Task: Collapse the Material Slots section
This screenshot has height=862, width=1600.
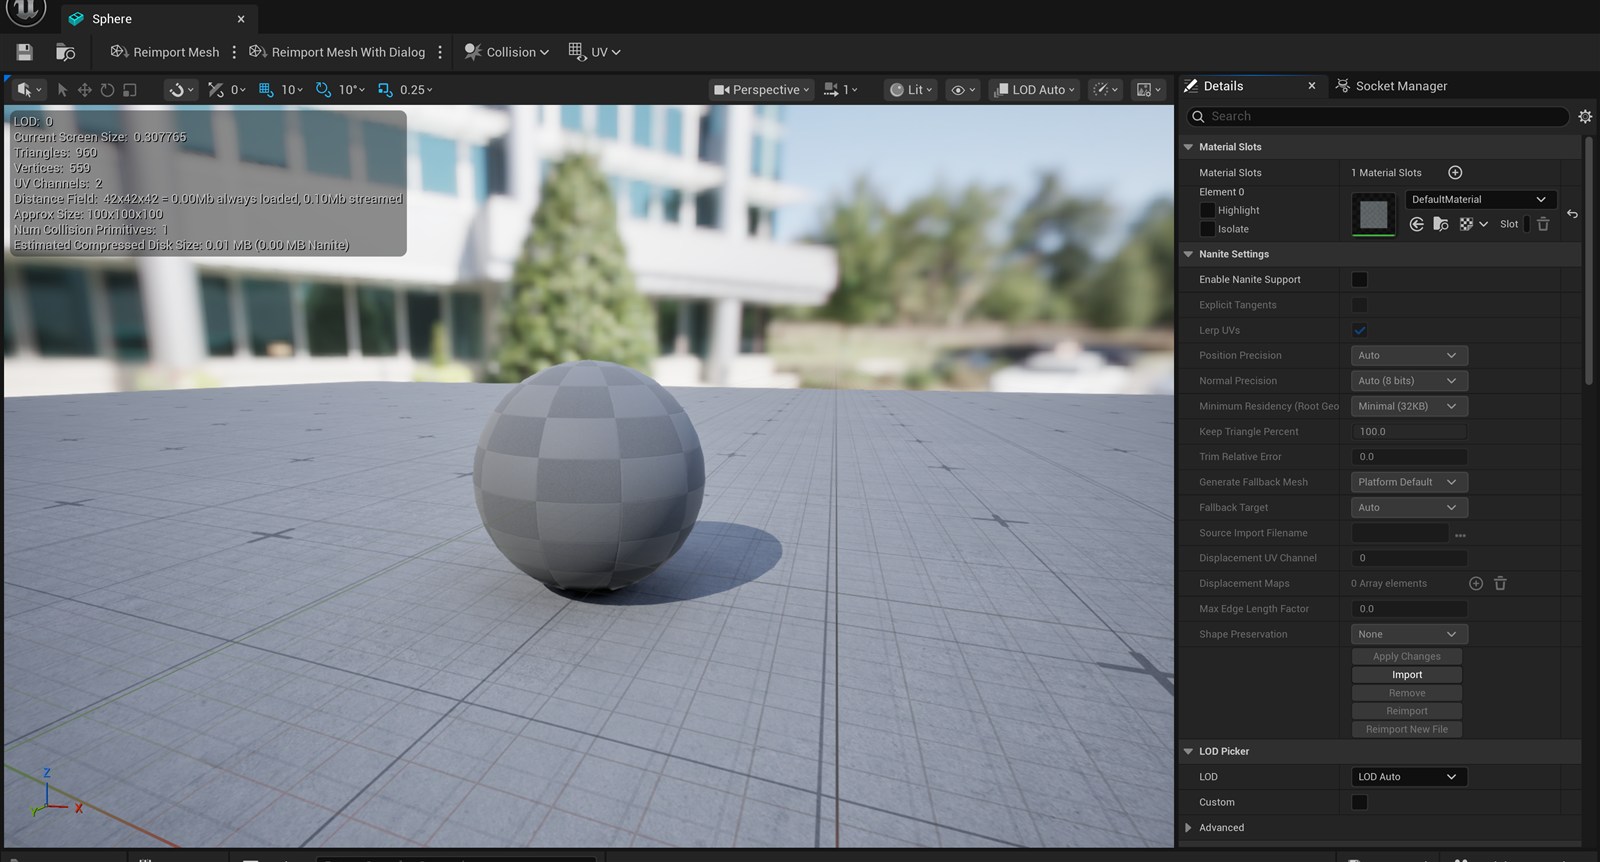Action: pos(1188,147)
